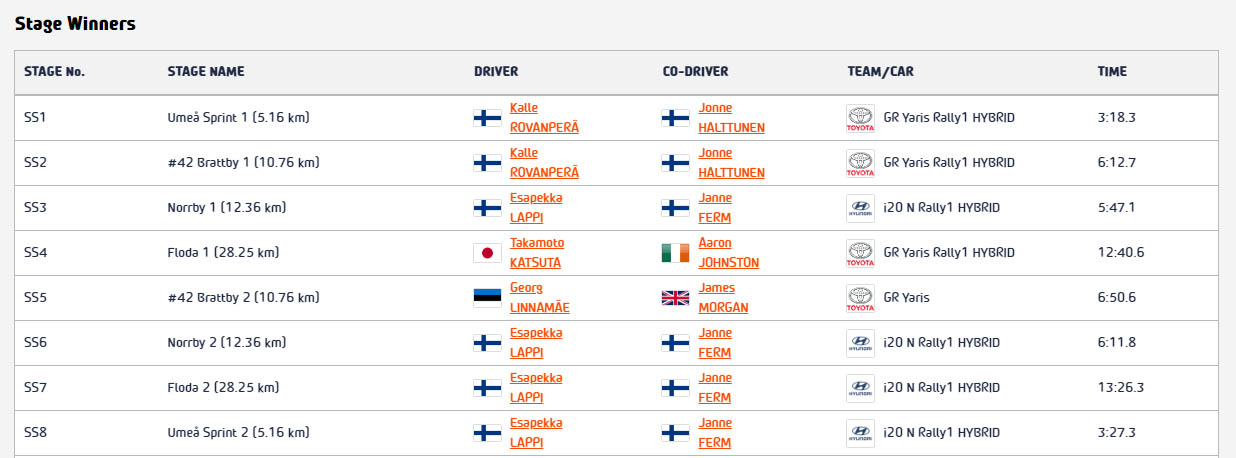Open Takamoto Katsuta driver profile link
The width and height of the screenshot is (1236, 458).
point(537,253)
